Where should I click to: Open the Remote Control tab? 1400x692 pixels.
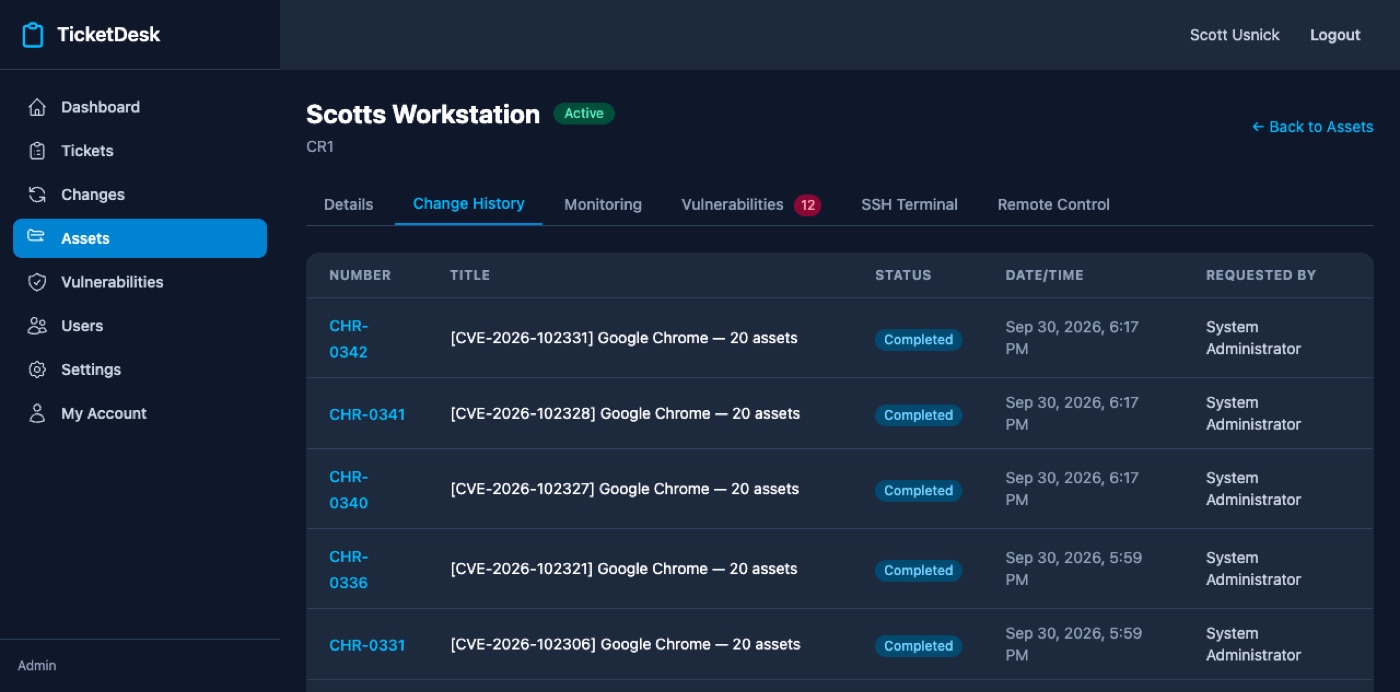coord(1054,204)
